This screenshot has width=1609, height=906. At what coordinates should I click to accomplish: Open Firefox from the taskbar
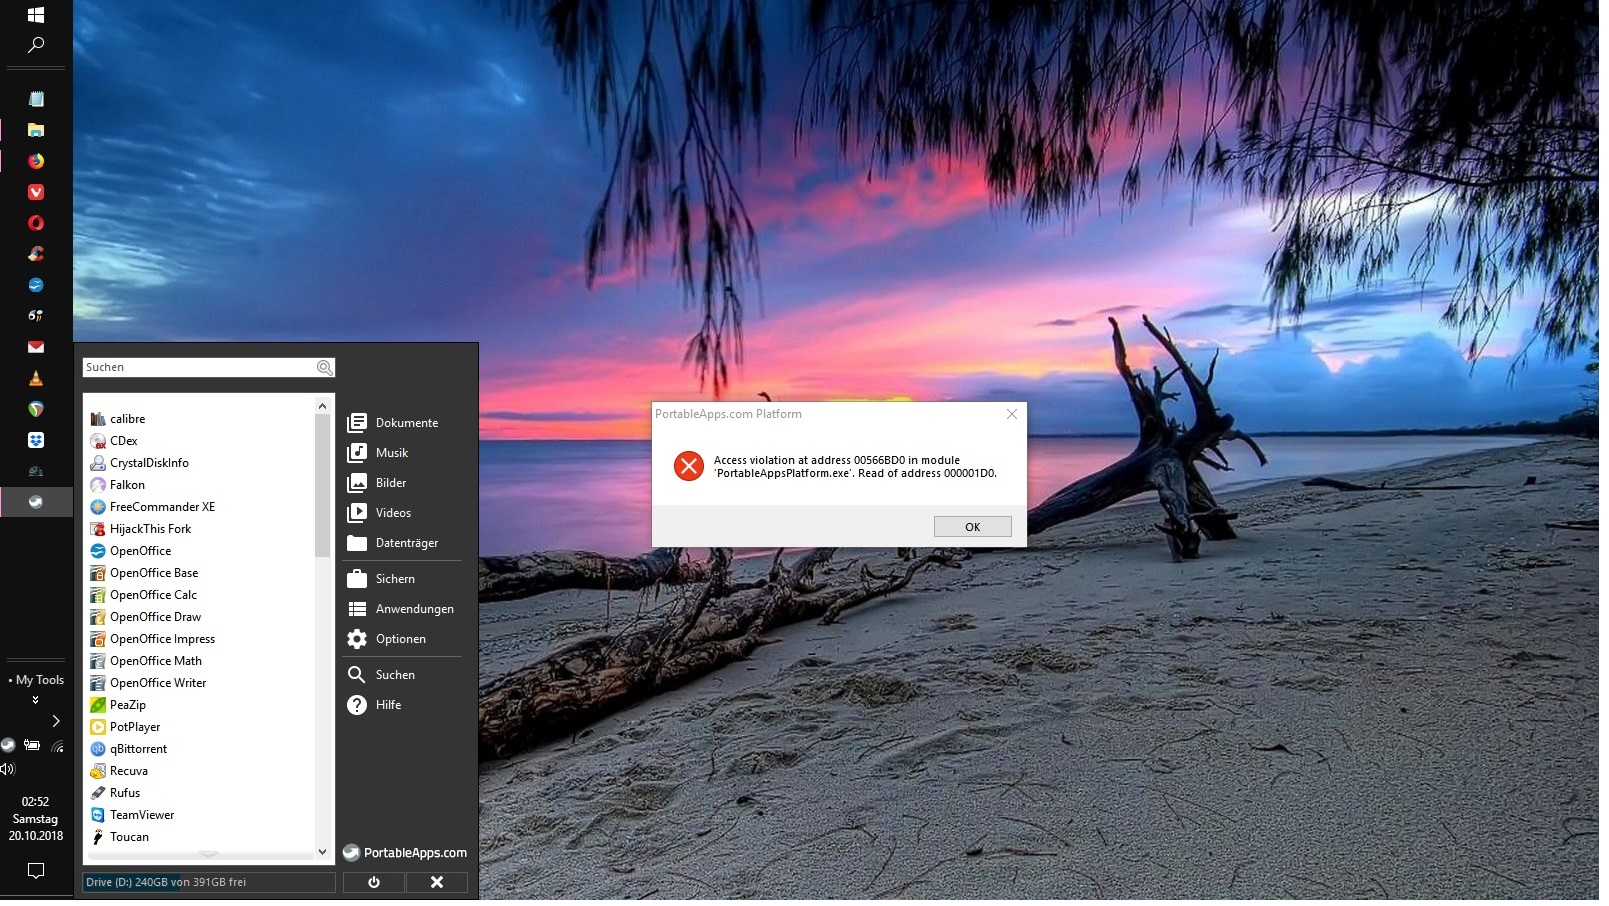tap(36, 161)
